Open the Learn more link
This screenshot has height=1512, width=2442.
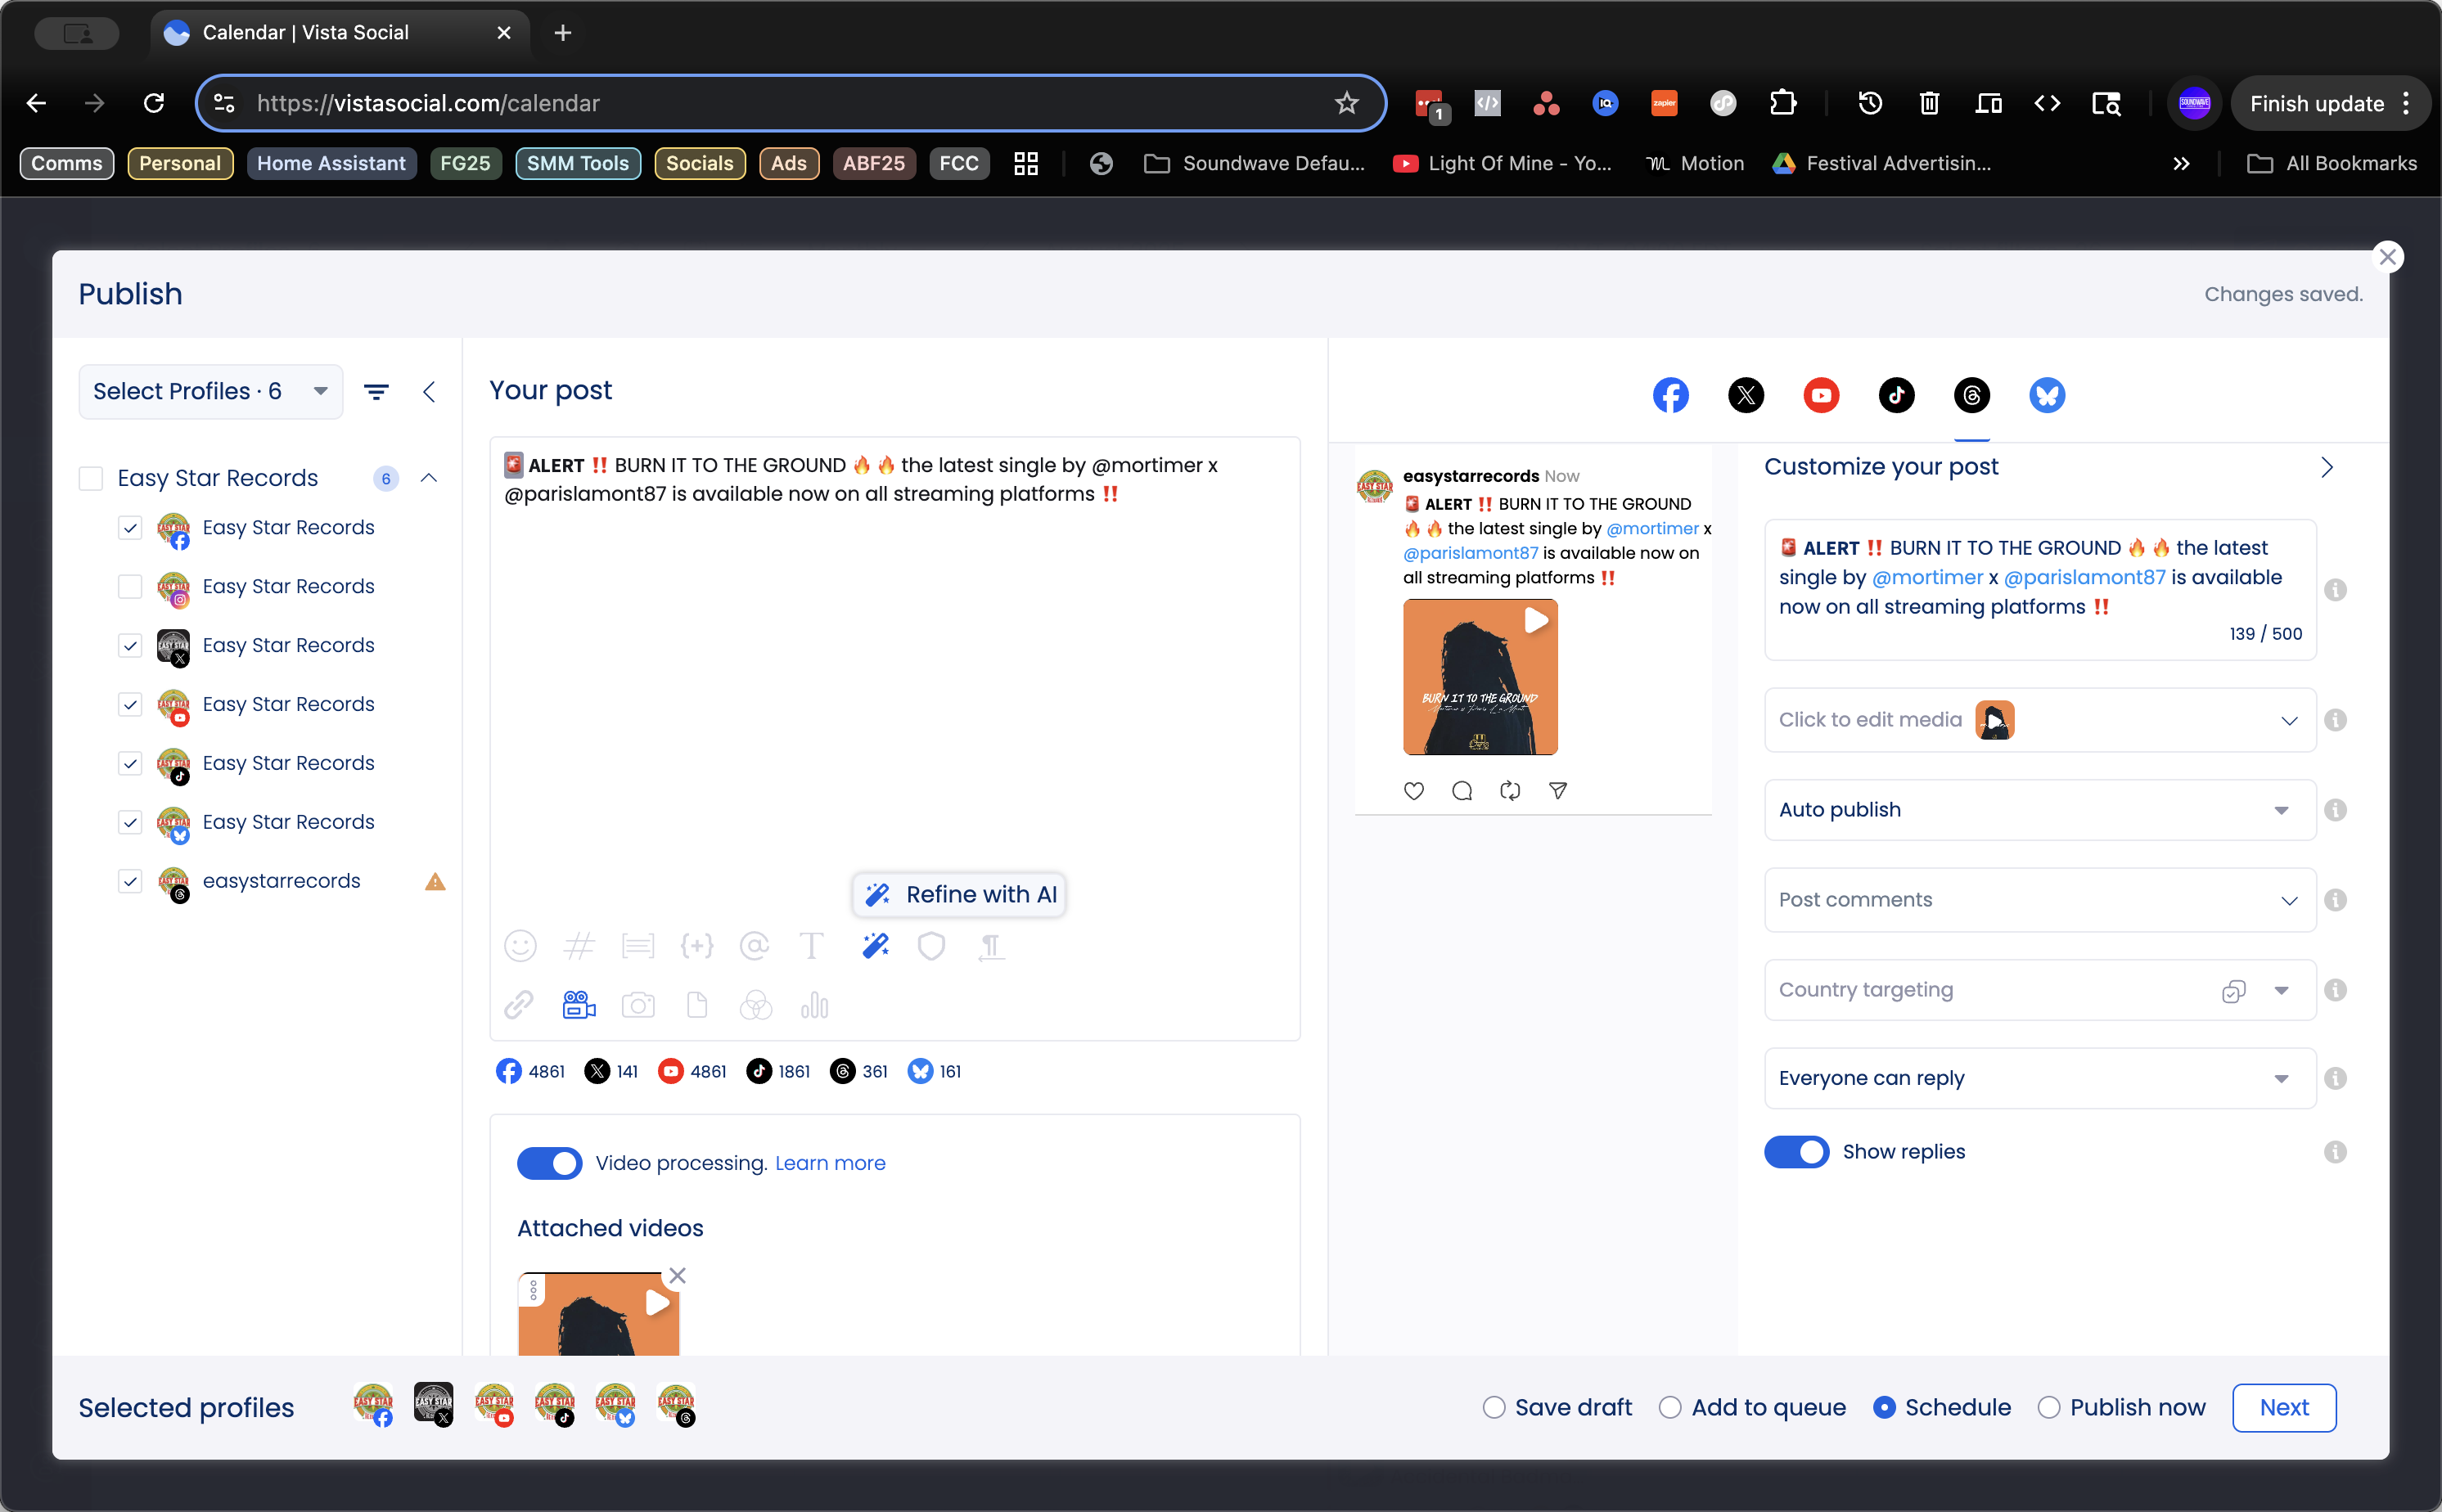830,1163
